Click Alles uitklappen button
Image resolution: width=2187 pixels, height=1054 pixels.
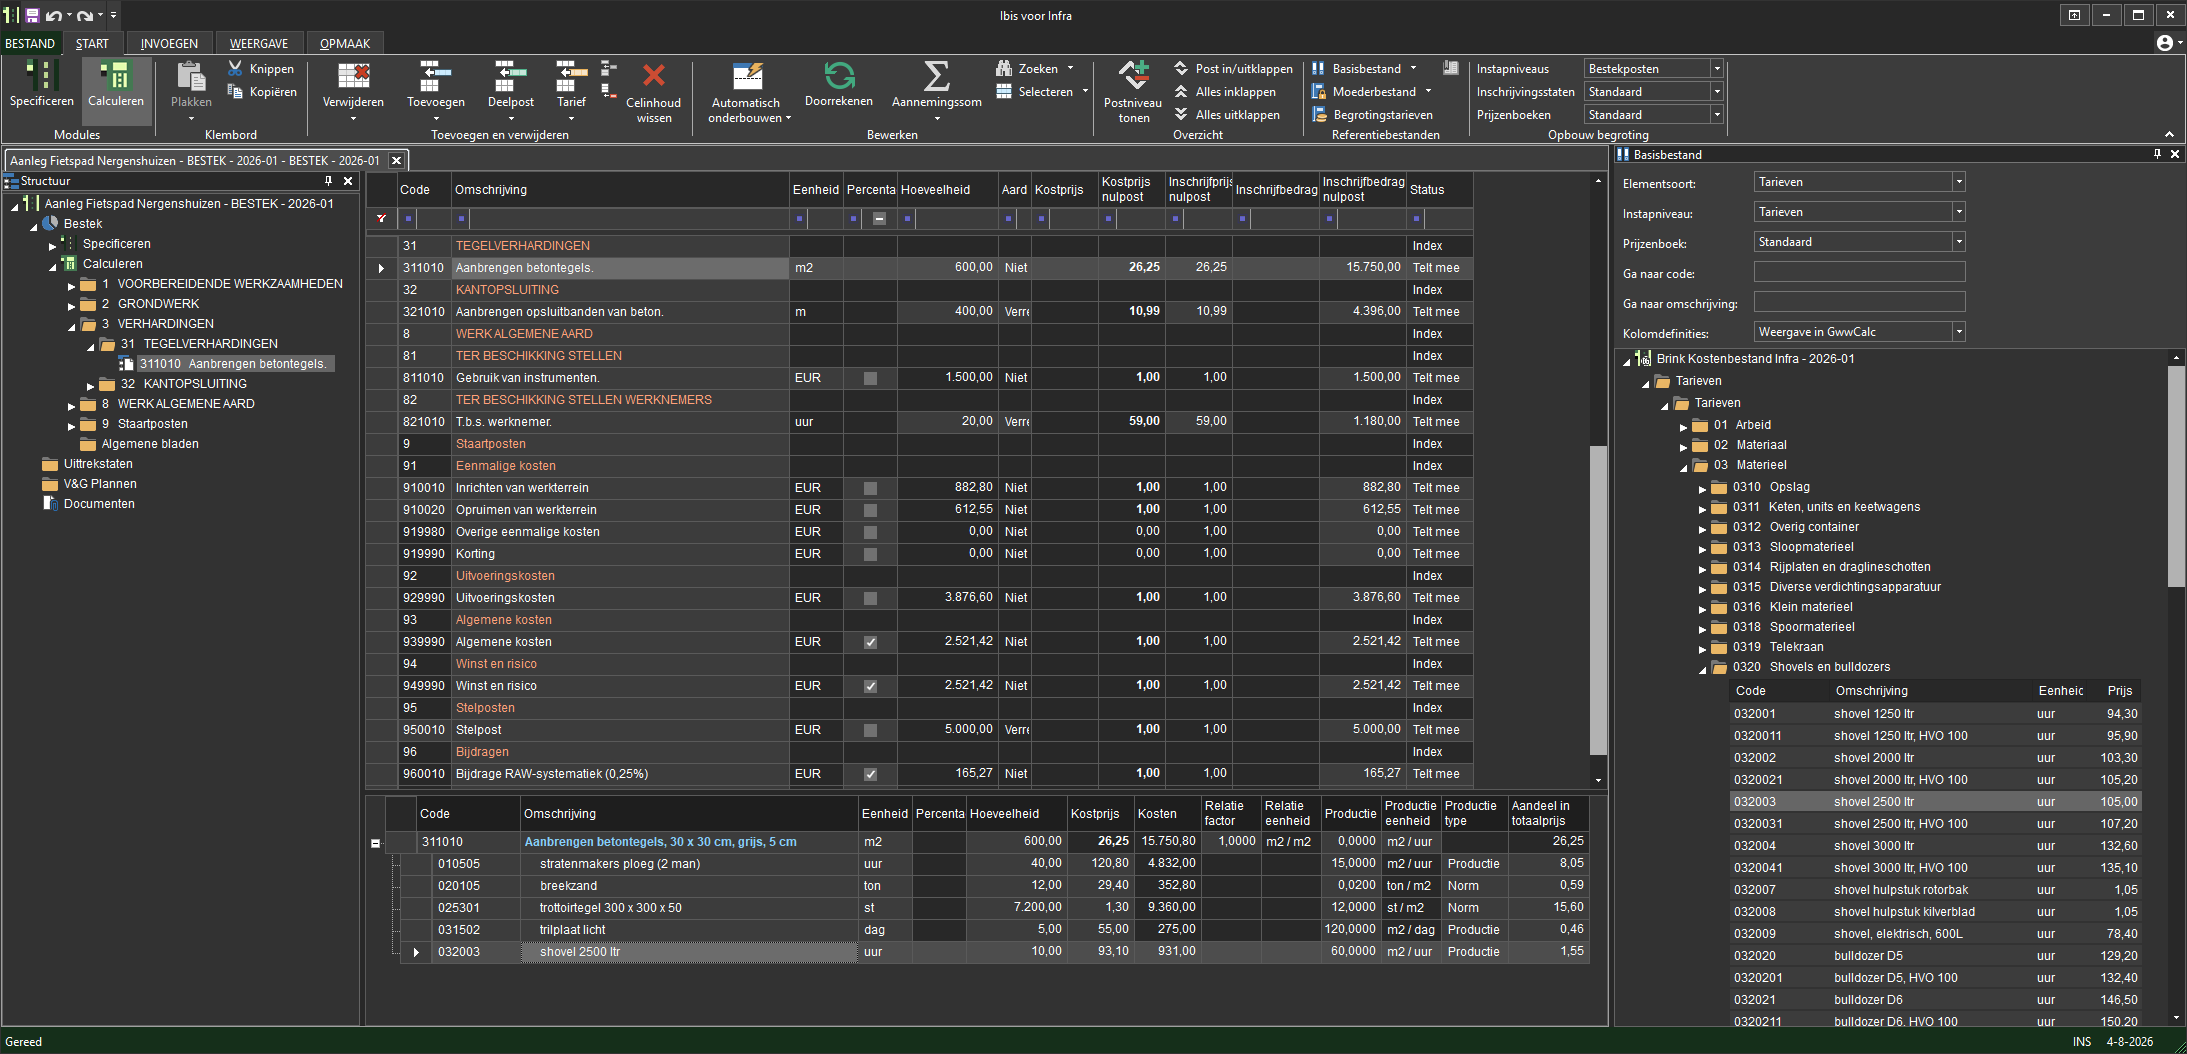[x=1227, y=115]
